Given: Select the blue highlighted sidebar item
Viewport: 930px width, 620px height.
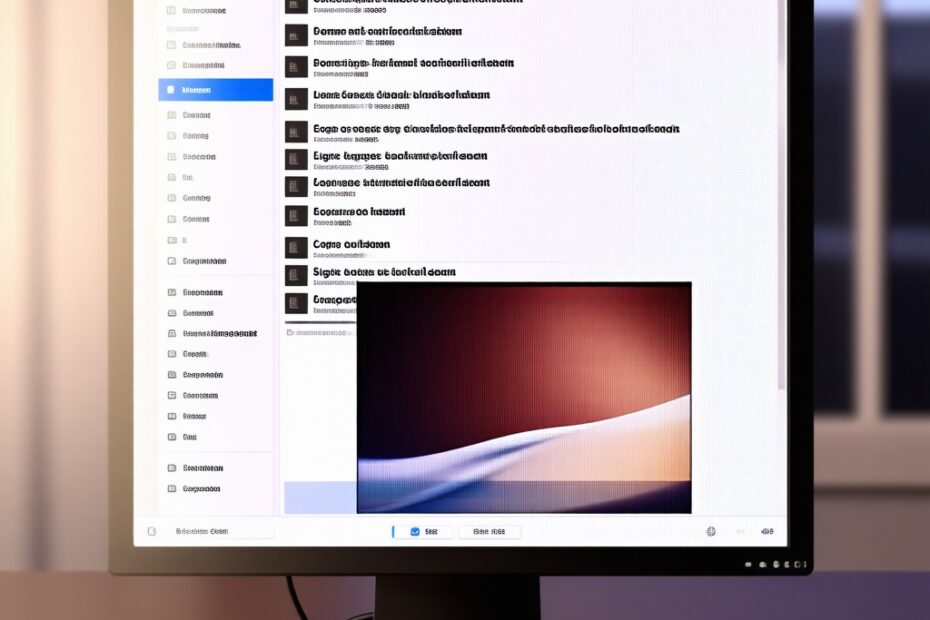Looking at the screenshot, I should click(215, 90).
